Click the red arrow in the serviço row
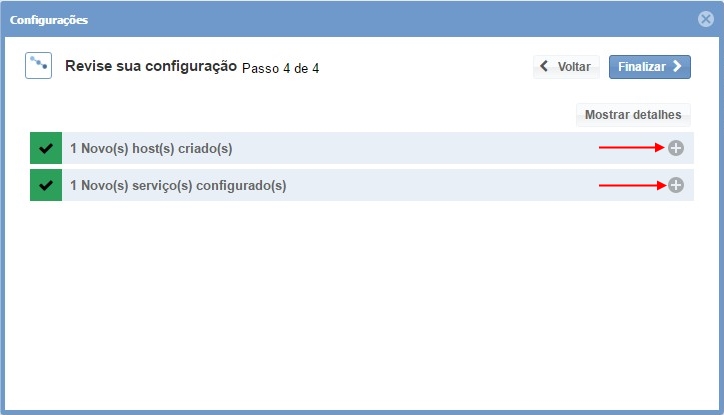Viewport: 724px width, 415px height. 630,185
